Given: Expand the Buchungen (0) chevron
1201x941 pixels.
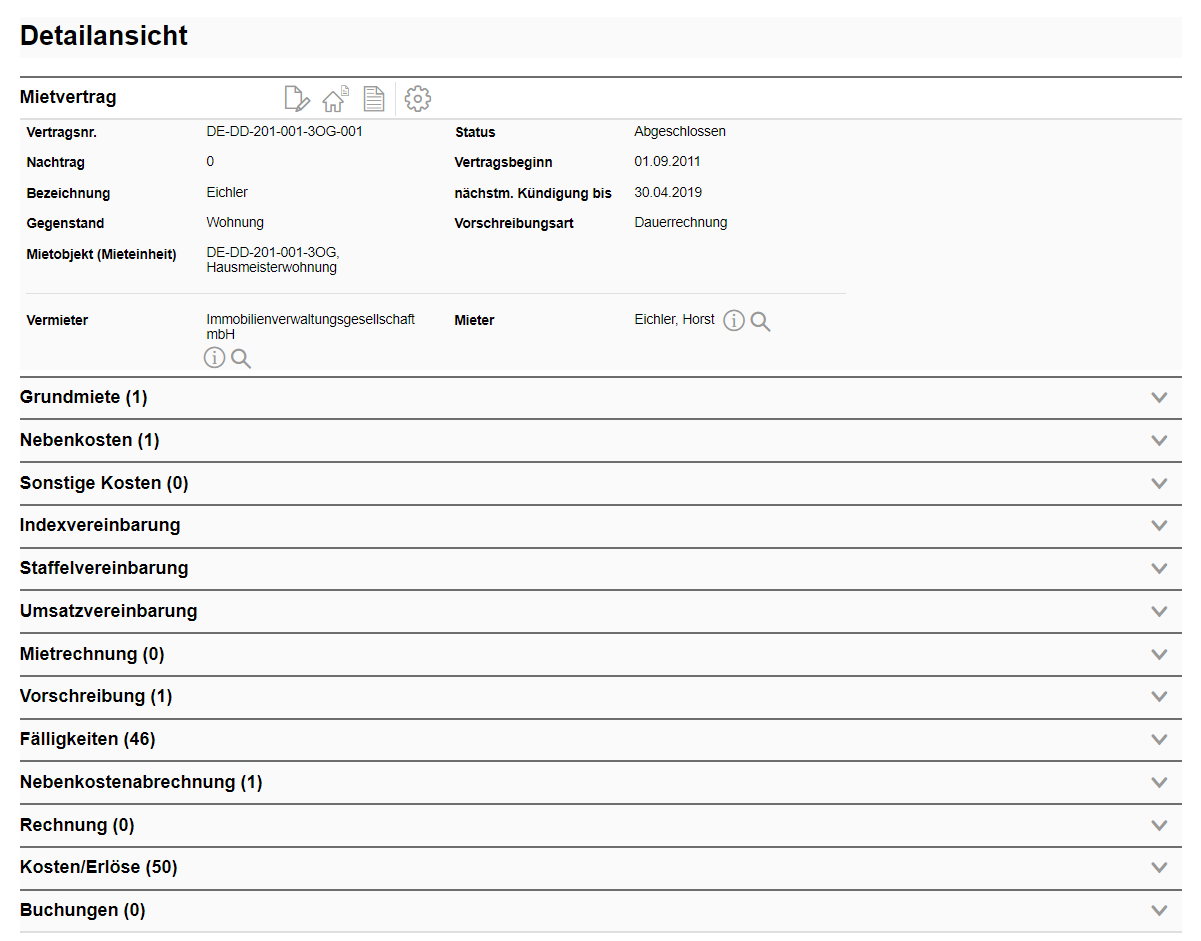Looking at the screenshot, I should pos(1159,911).
